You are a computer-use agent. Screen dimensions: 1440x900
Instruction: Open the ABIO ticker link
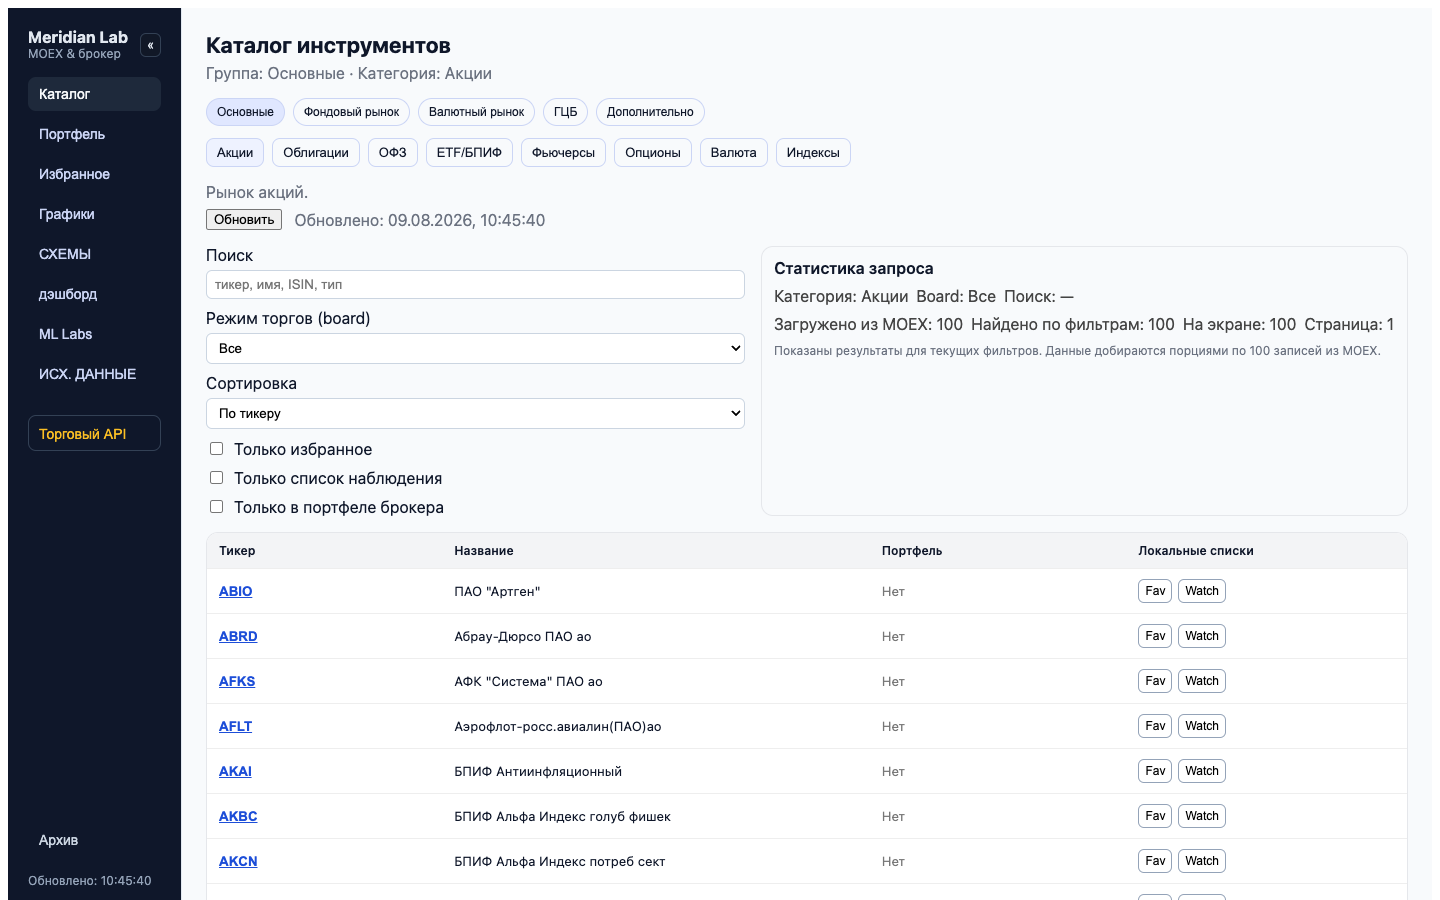[x=235, y=591]
